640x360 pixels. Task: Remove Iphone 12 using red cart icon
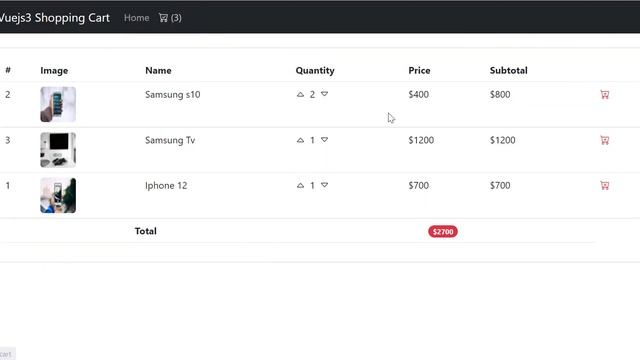(604, 186)
